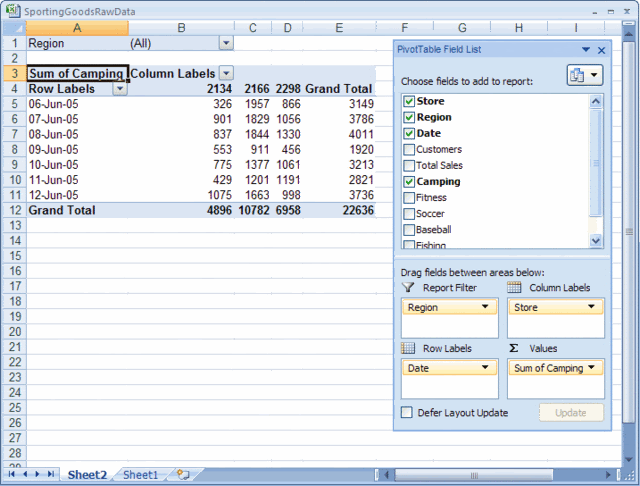Click the horizontal scrollbar left arrow
The image size is (640, 486).
[386, 475]
